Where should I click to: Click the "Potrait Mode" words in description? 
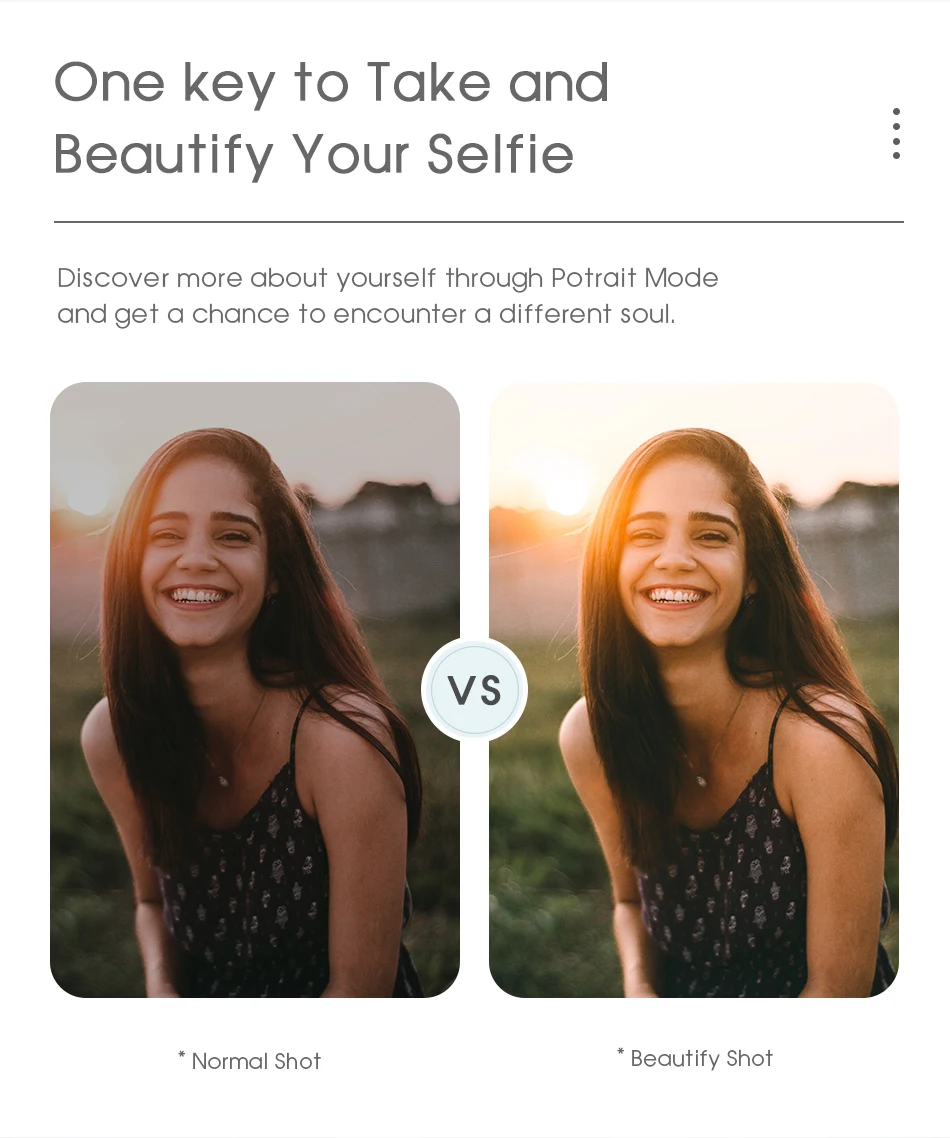pos(634,278)
